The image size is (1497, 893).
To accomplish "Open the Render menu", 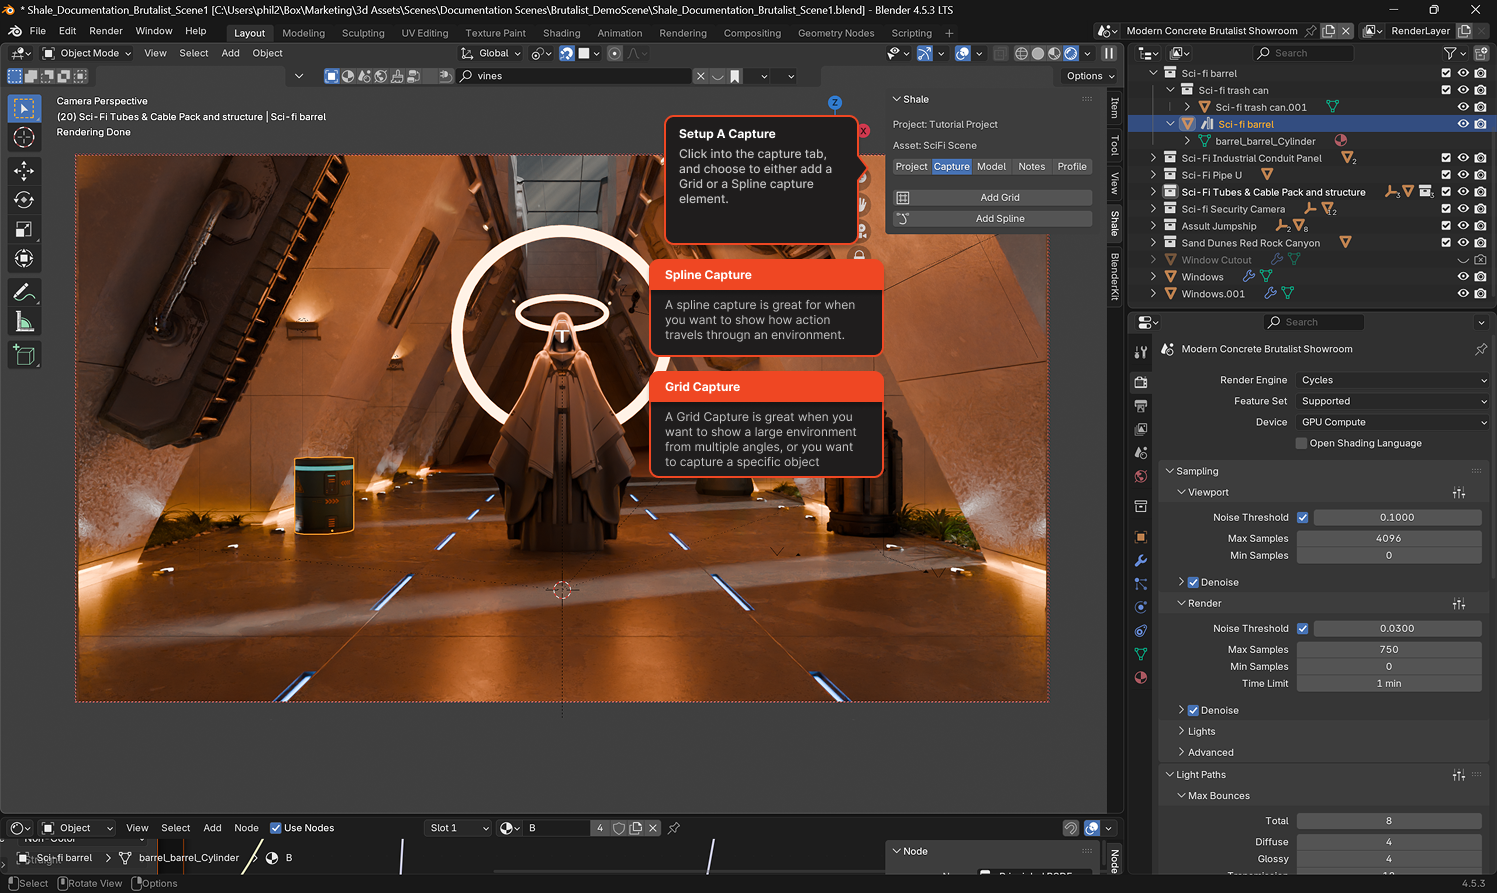I will [x=106, y=31].
